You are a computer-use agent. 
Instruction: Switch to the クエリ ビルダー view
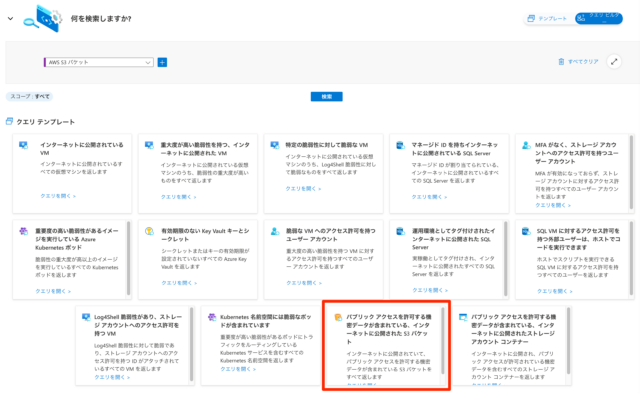point(598,18)
